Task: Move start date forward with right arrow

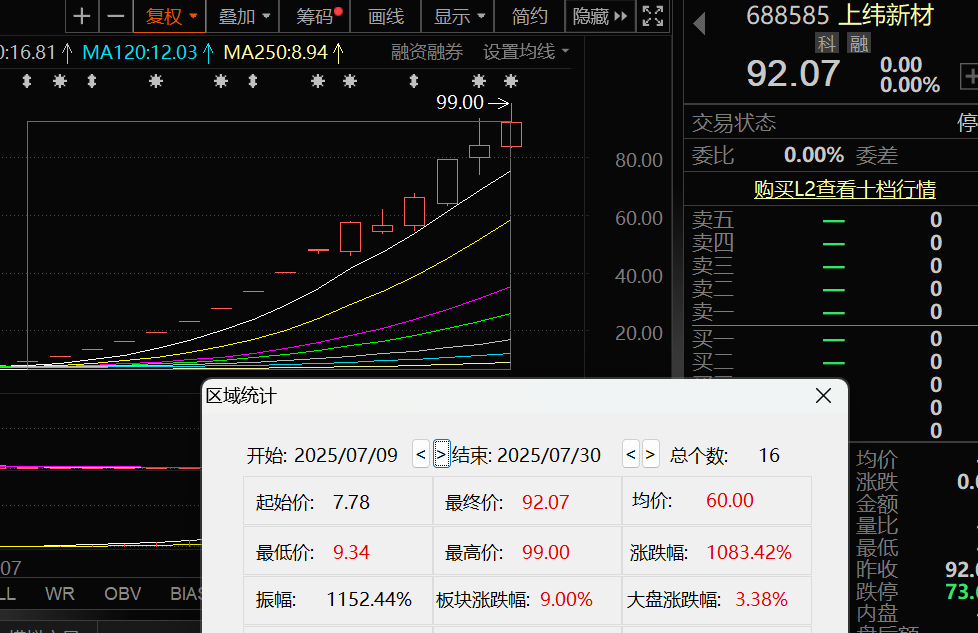Action: (x=441, y=454)
